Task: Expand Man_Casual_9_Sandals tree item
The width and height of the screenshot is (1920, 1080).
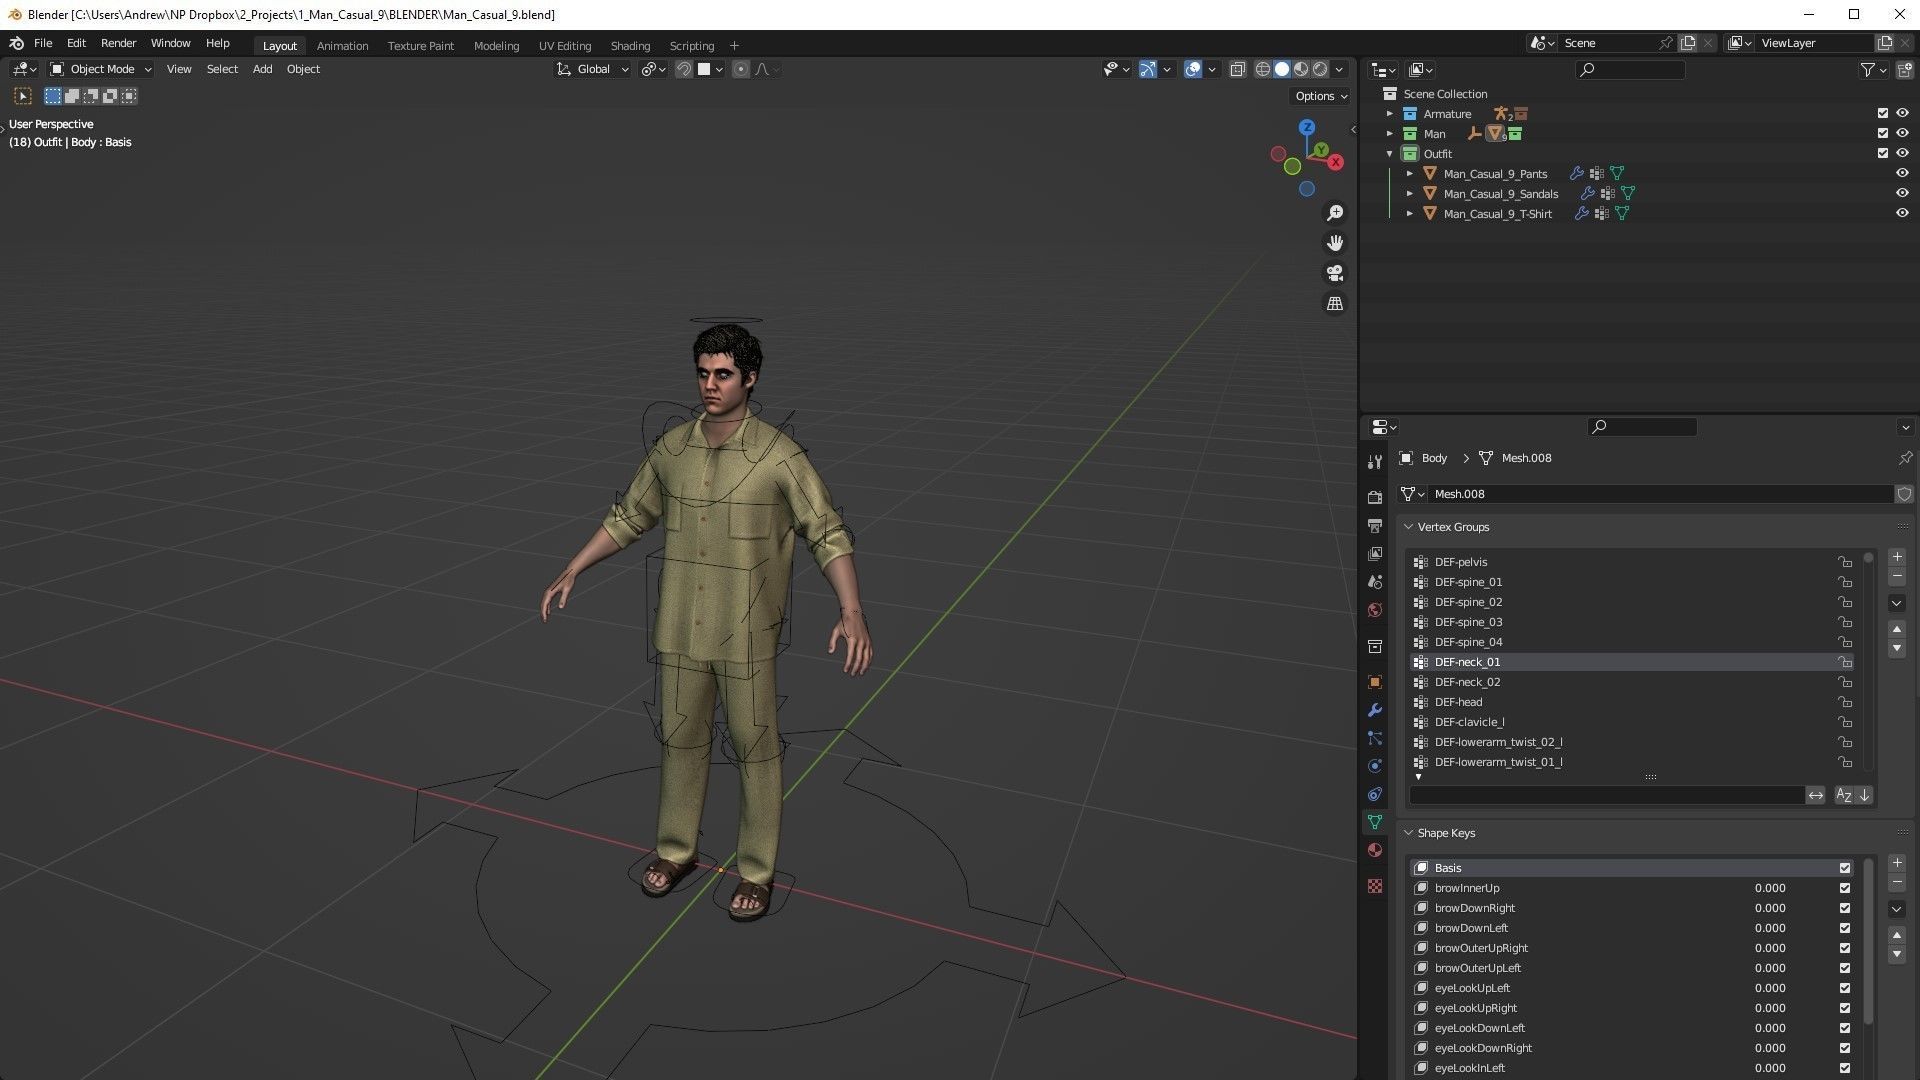Action: [1410, 193]
